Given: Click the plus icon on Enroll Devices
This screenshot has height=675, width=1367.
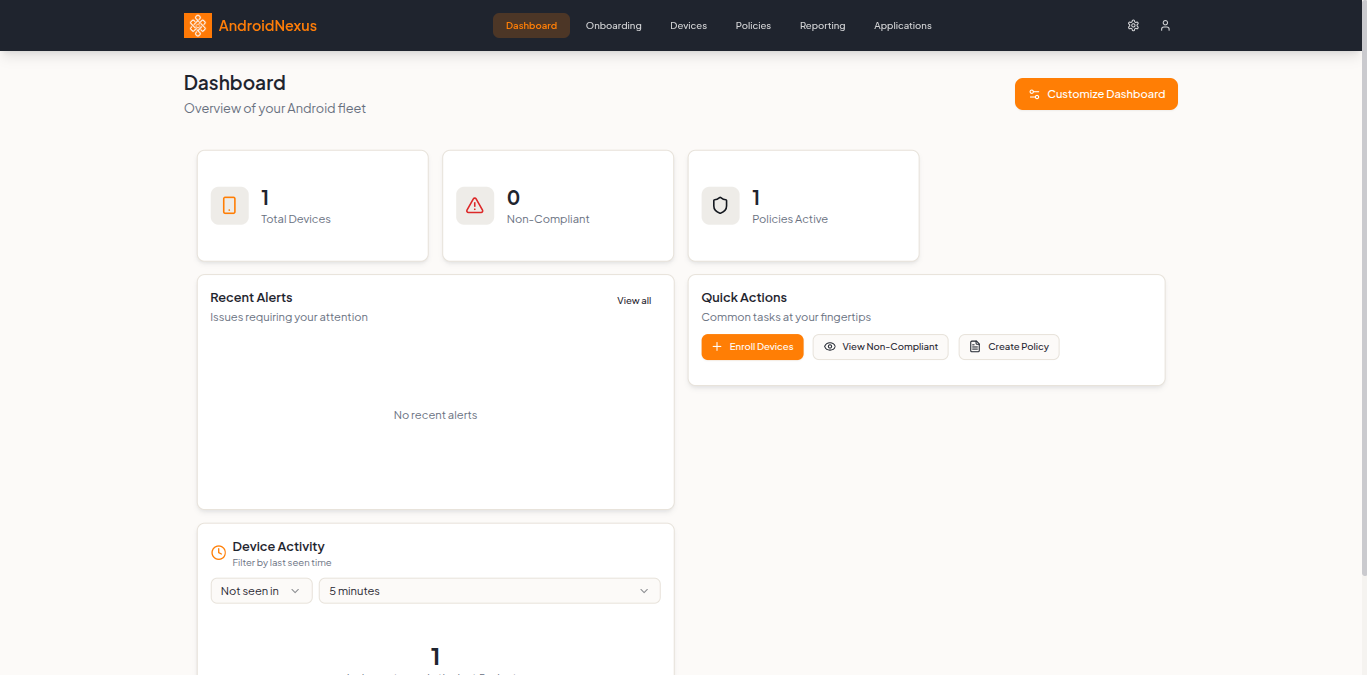Looking at the screenshot, I should 718,346.
